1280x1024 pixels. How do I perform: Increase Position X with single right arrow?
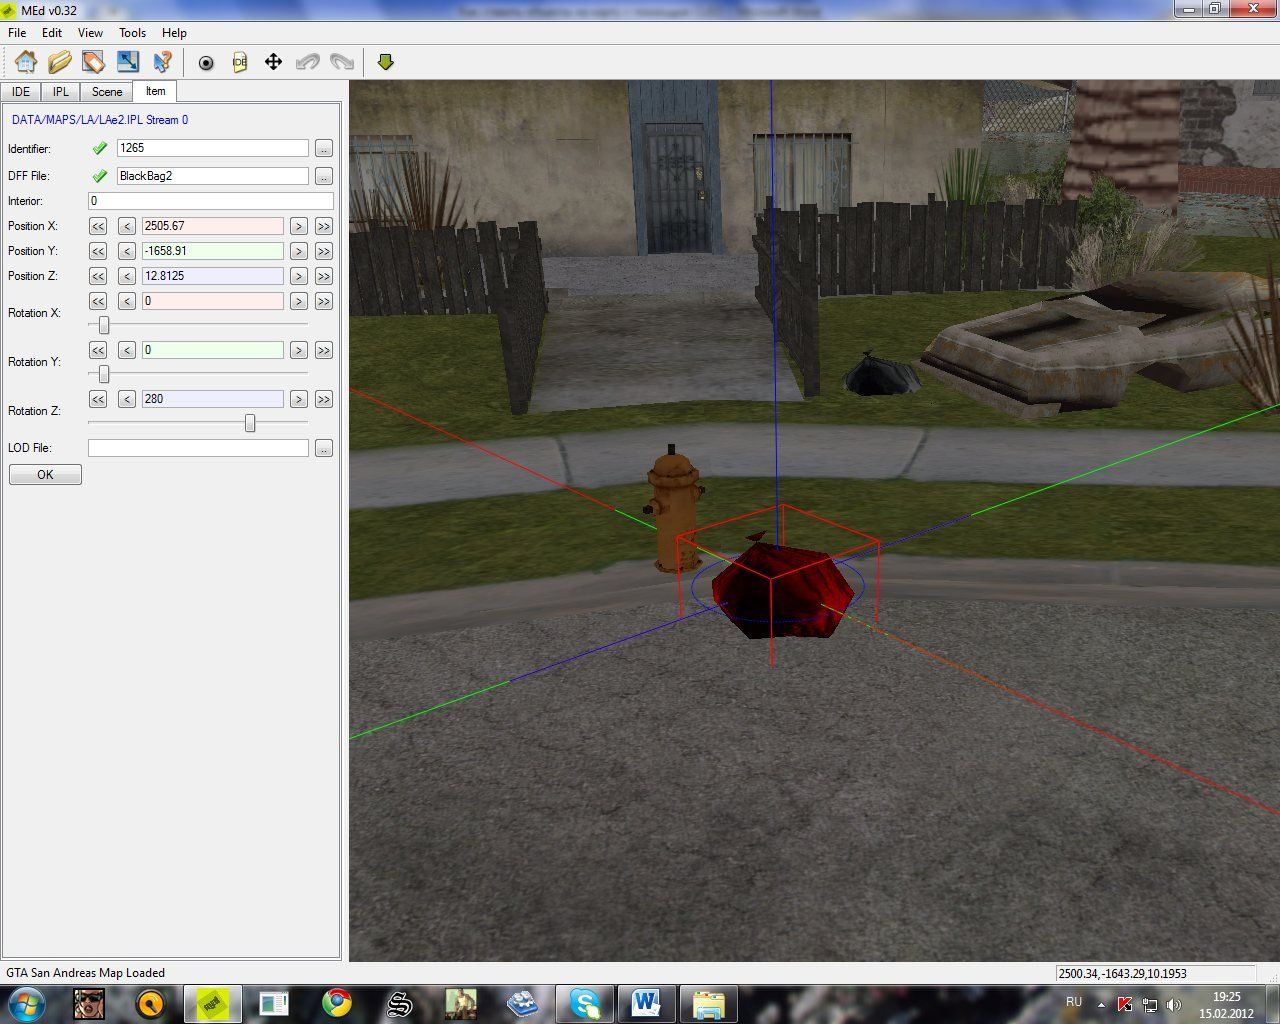coord(298,226)
